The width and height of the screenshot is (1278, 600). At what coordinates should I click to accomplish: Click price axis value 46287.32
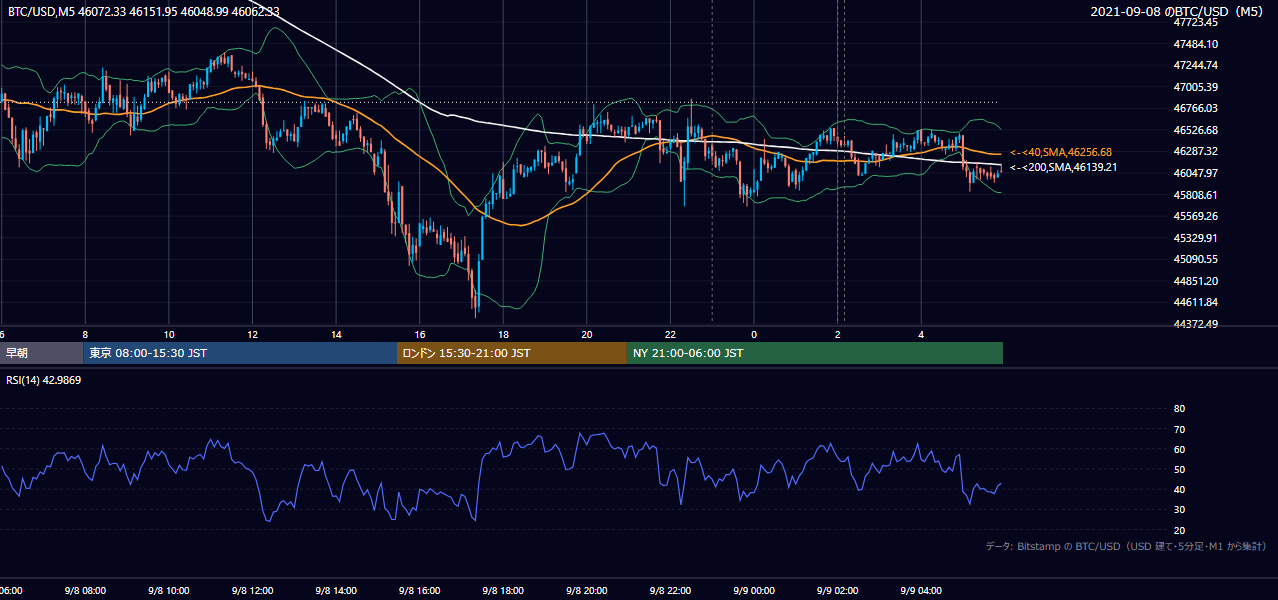tap(1196, 151)
